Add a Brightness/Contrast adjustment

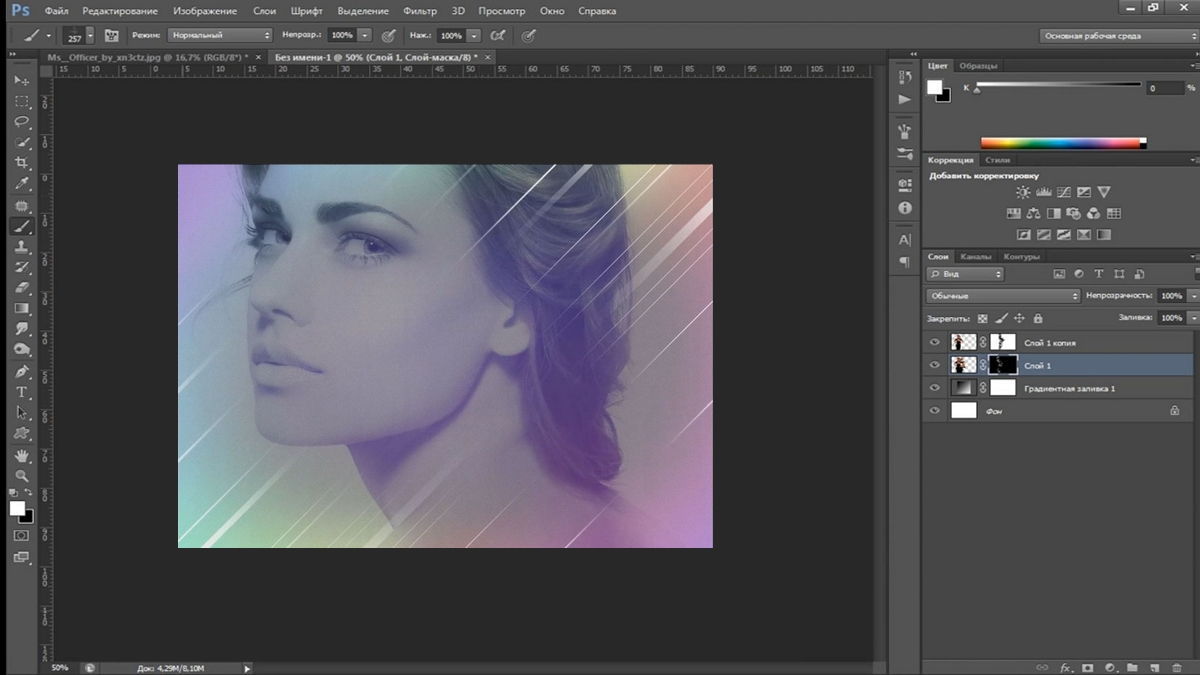pyautogui.click(x=1023, y=192)
